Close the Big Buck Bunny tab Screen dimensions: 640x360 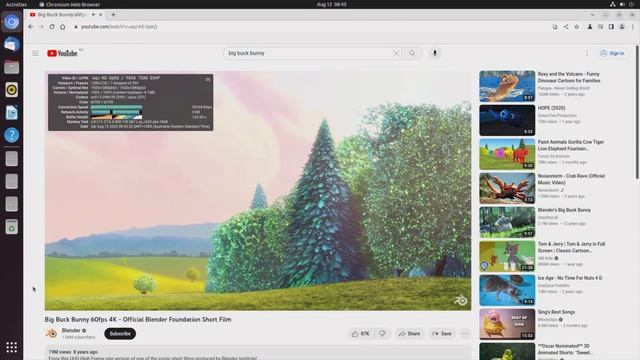[x=100, y=15]
